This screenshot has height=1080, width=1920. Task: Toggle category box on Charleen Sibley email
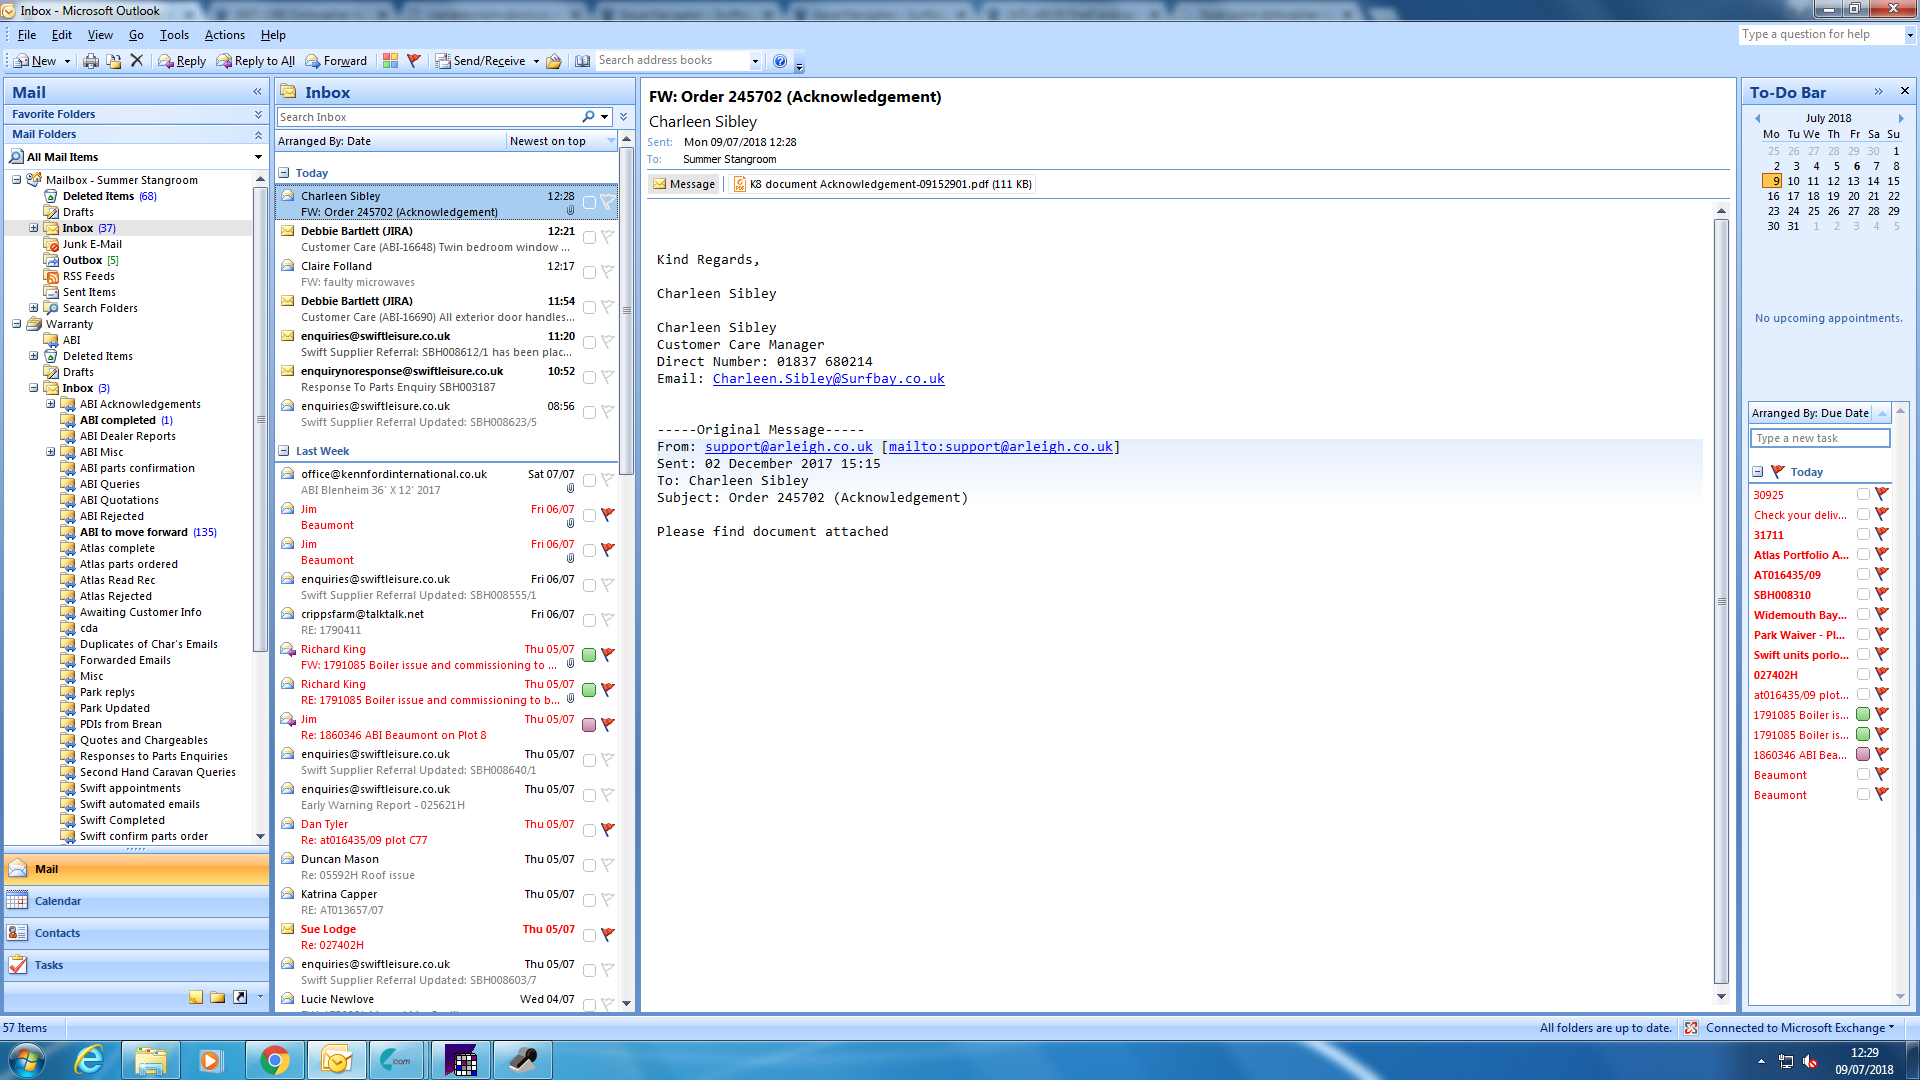click(589, 203)
